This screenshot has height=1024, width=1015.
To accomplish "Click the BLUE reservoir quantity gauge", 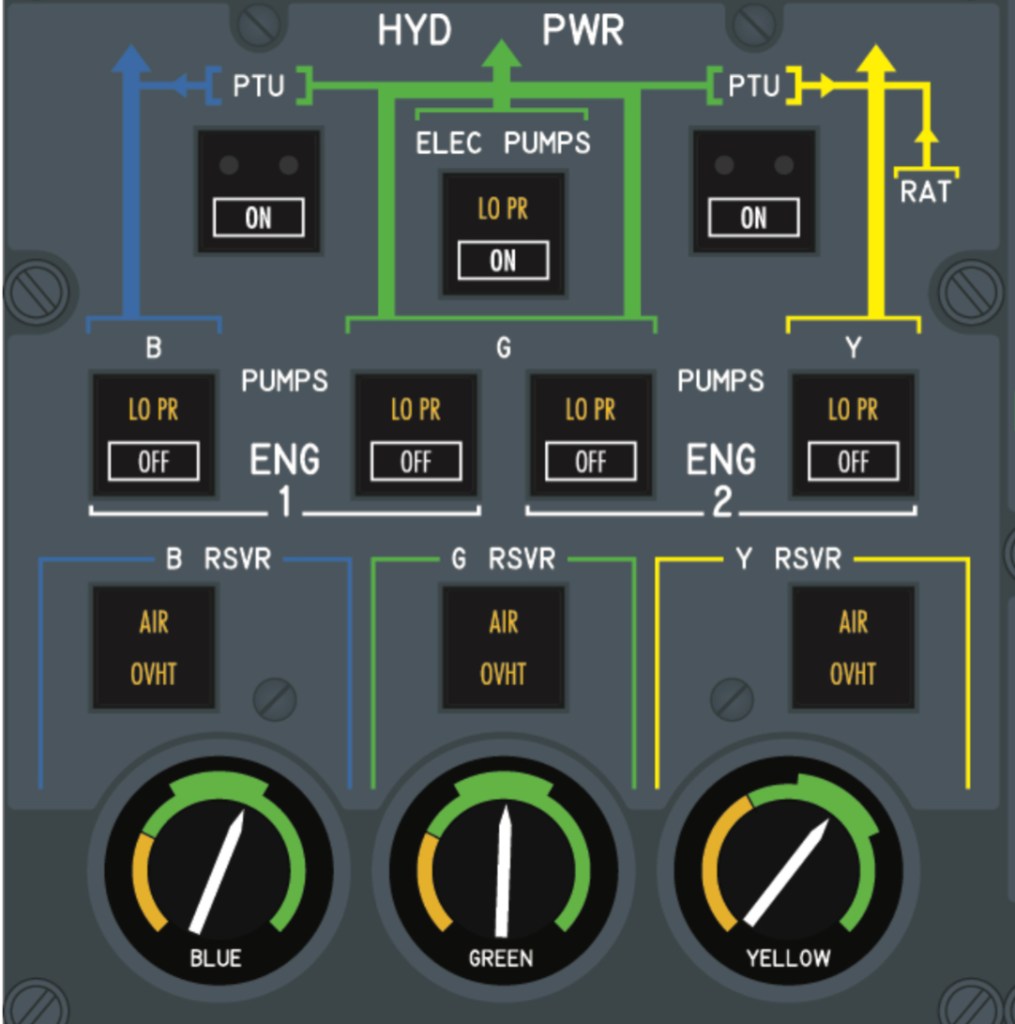I will [x=218, y=868].
